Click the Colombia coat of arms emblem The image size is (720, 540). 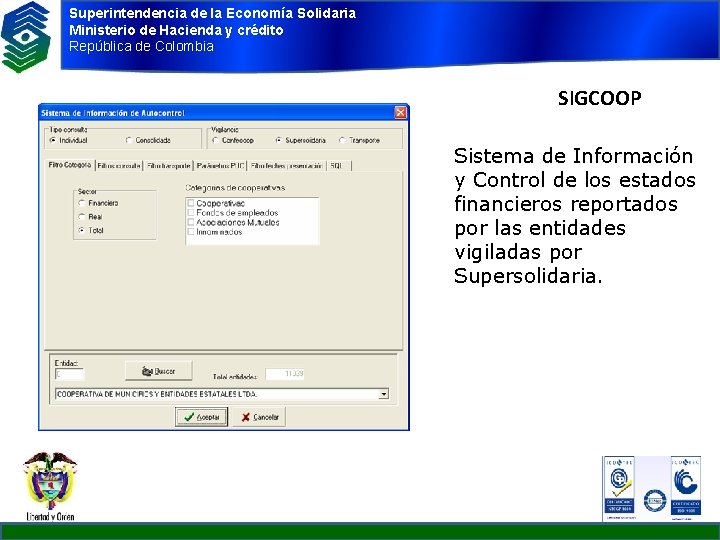coord(50,480)
